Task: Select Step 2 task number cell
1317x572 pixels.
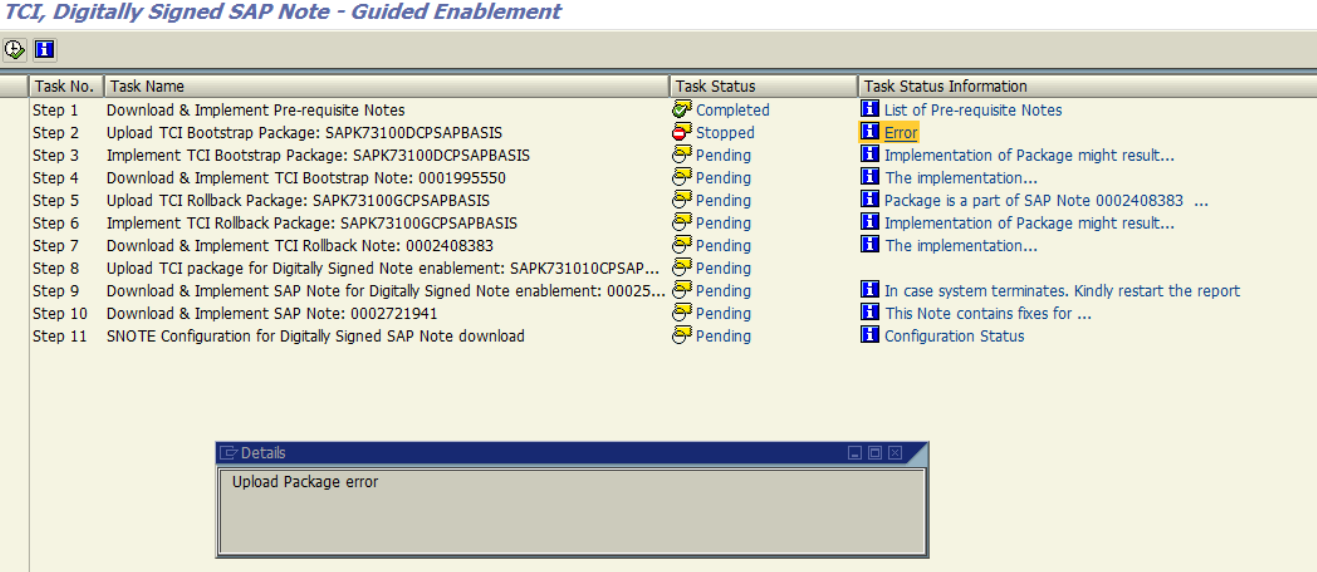Action: point(55,133)
